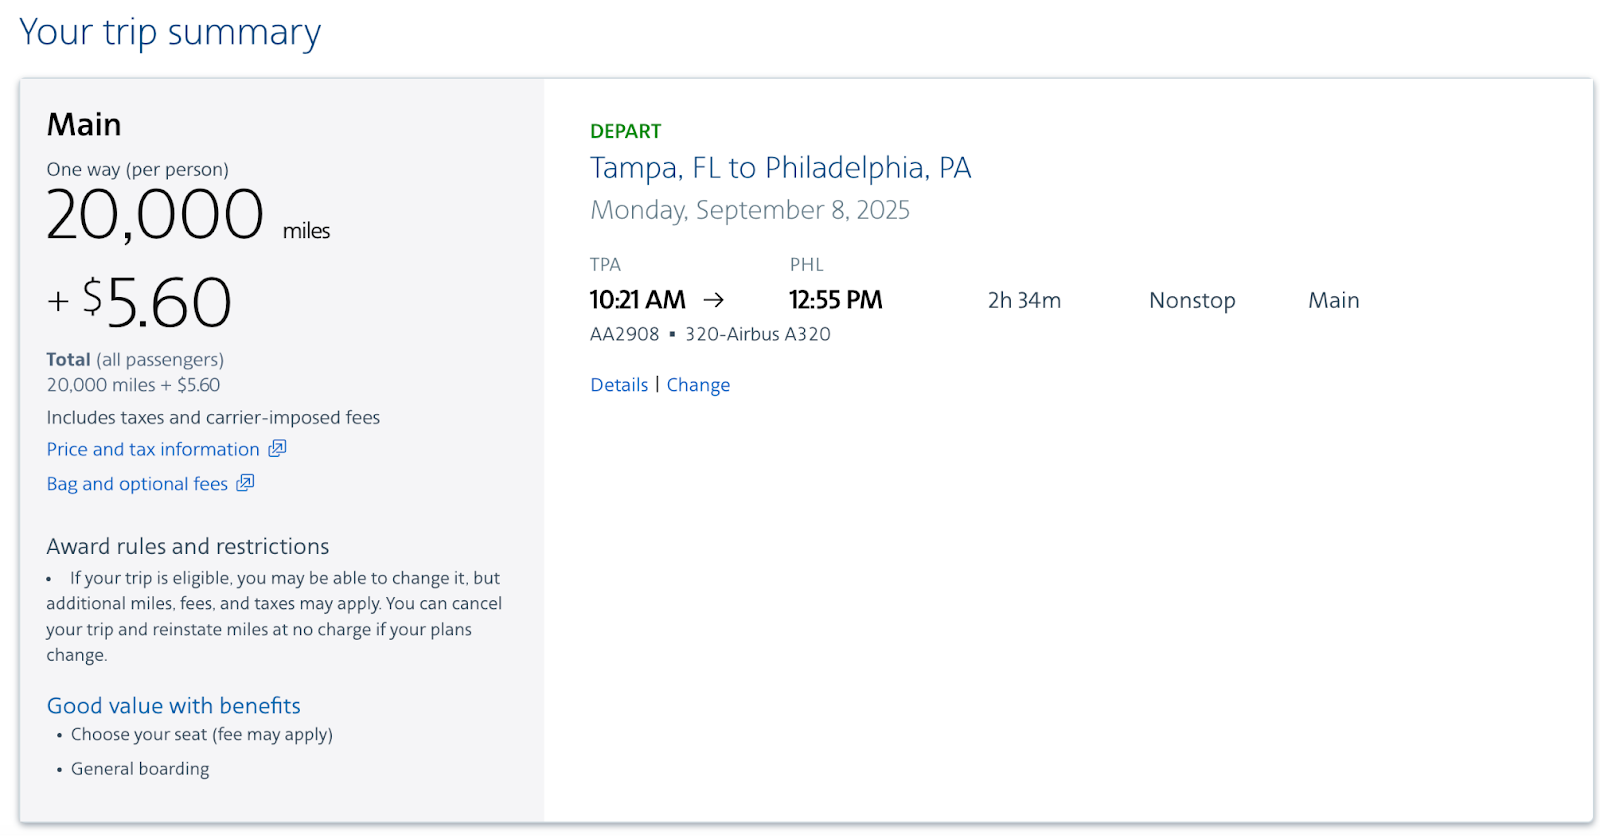This screenshot has height=836, width=1600.
Task: Click the Monday, September 8, 2025 date
Action: [x=750, y=210]
